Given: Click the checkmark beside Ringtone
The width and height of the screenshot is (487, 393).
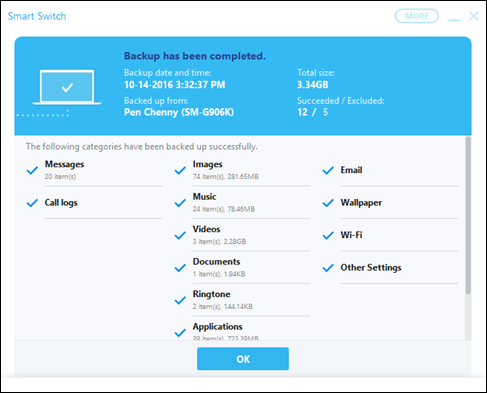Looking at the screenshot, I should point(180,300).
